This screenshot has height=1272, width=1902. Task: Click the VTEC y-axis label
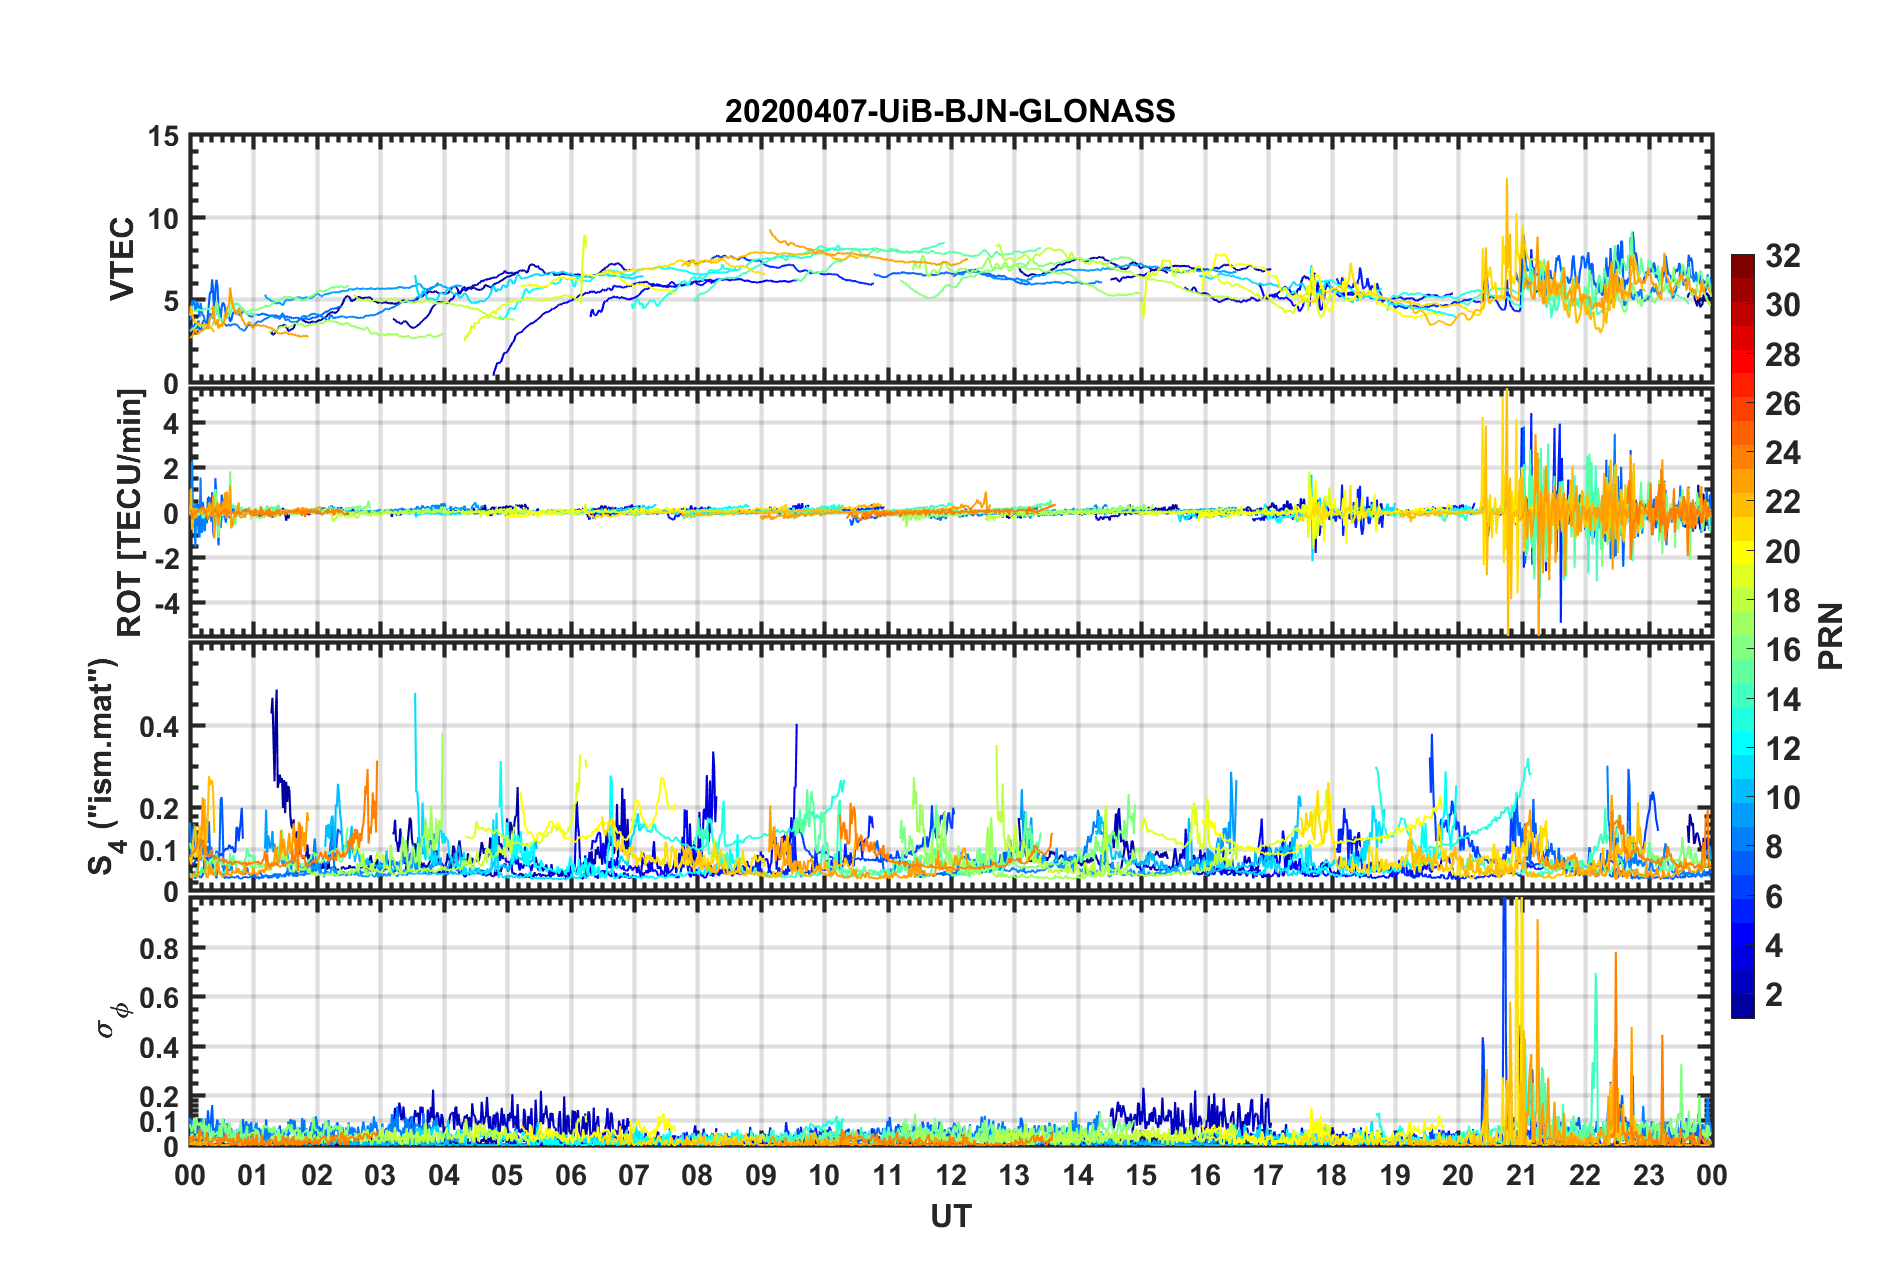tap(122, 259)
